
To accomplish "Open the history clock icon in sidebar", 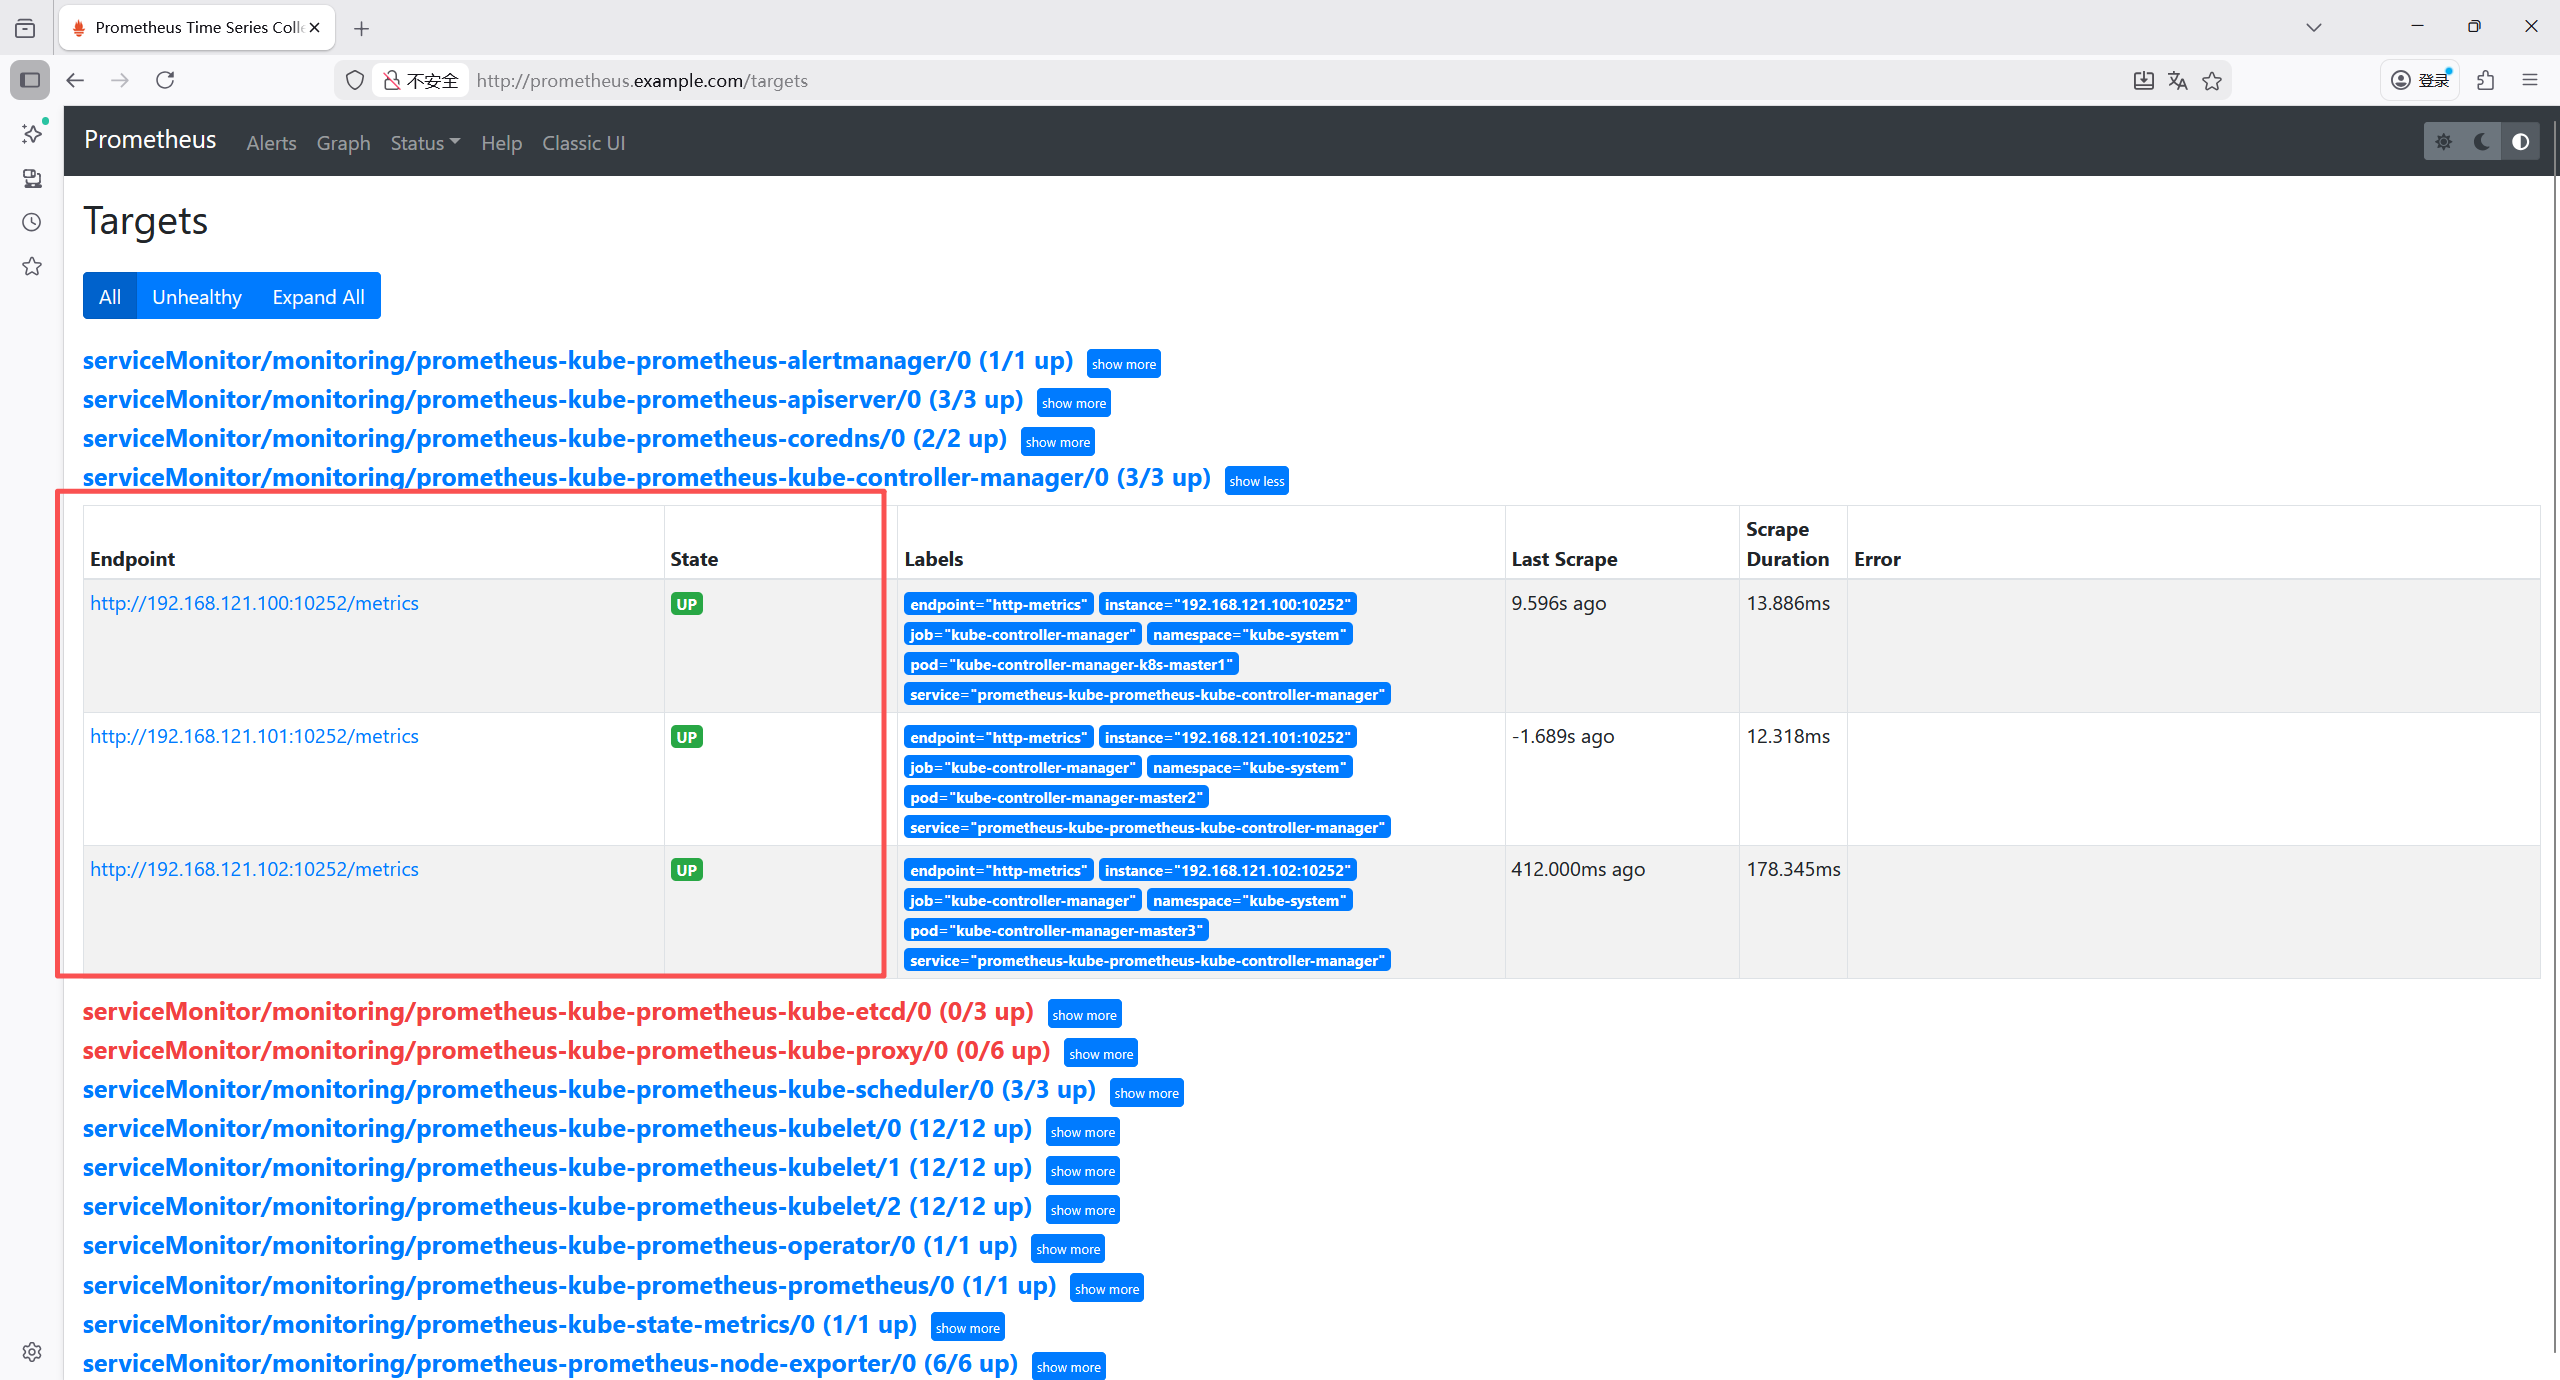I will point(32,222).
